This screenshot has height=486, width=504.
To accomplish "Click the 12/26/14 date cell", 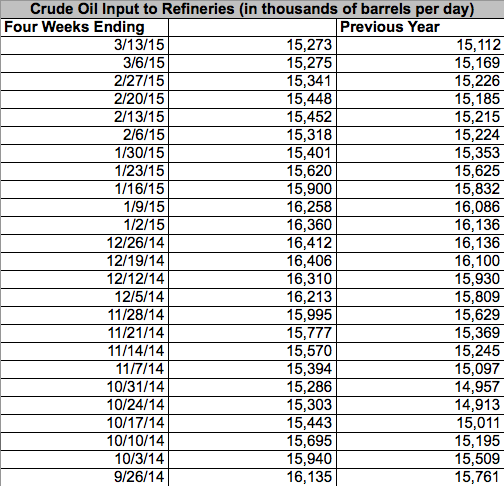I will [85, 243].
